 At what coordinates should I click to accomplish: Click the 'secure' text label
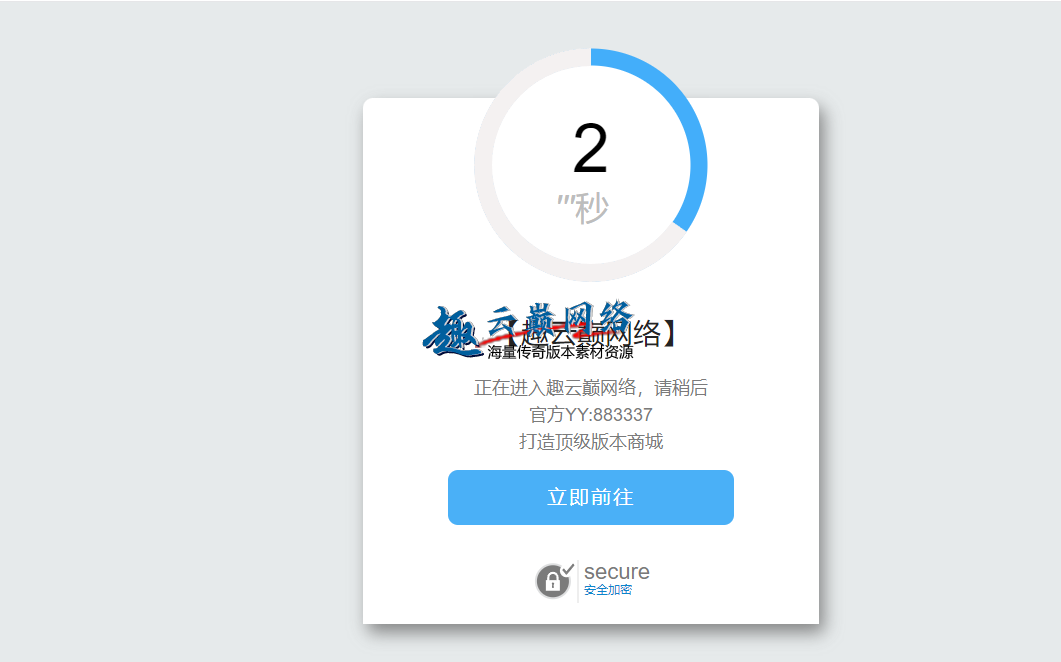coord(616,572)
